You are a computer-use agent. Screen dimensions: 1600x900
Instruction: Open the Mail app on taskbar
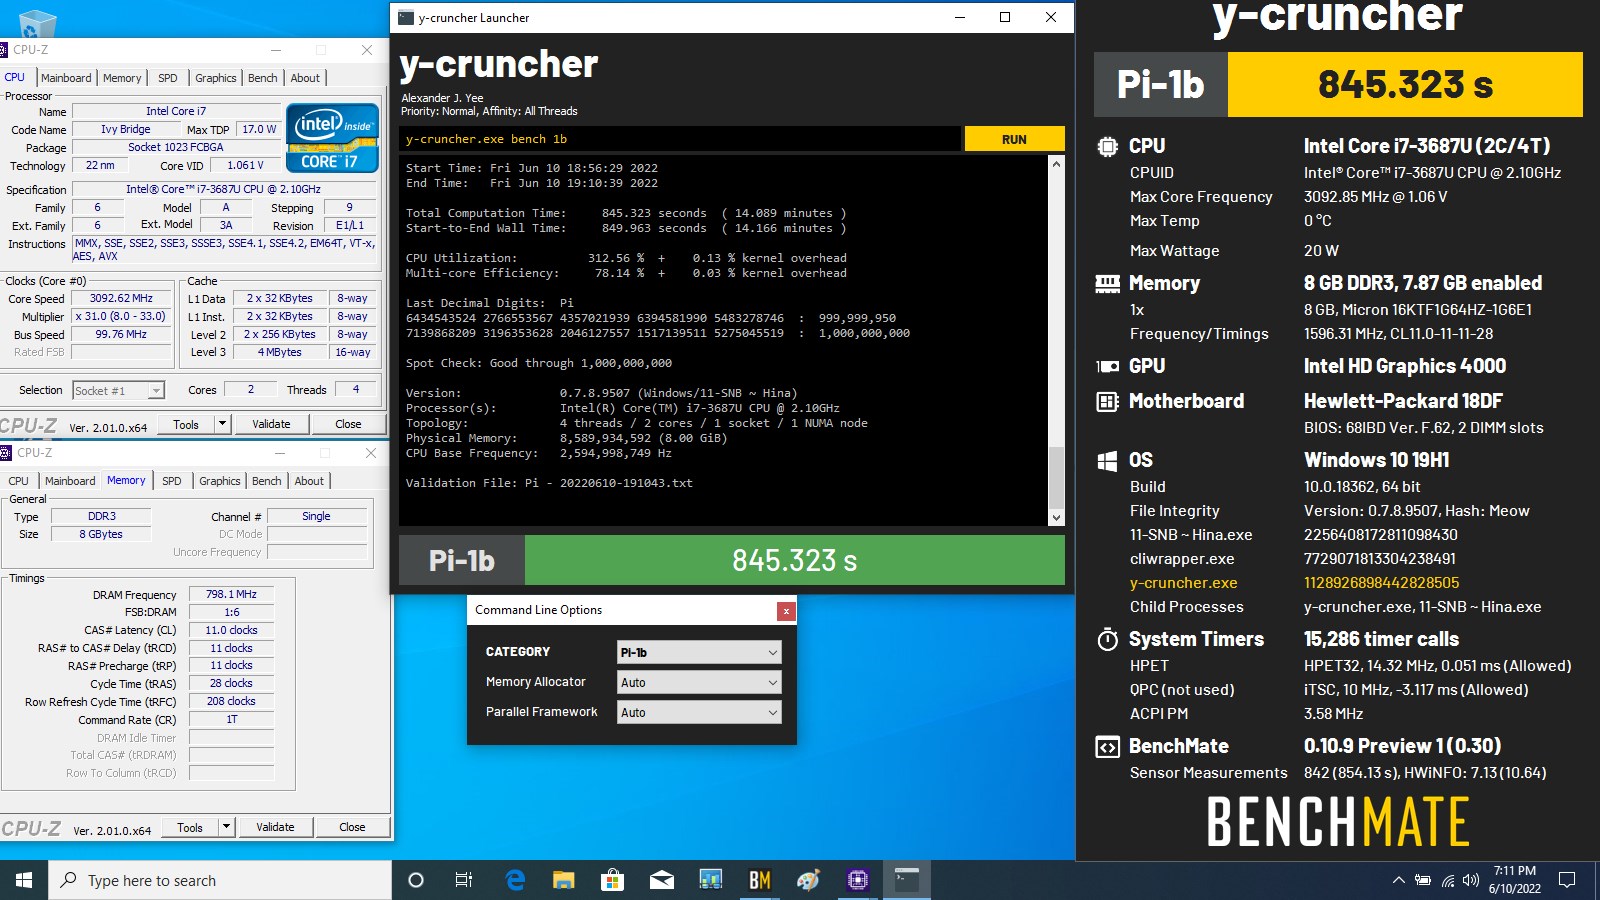[661, 880]
